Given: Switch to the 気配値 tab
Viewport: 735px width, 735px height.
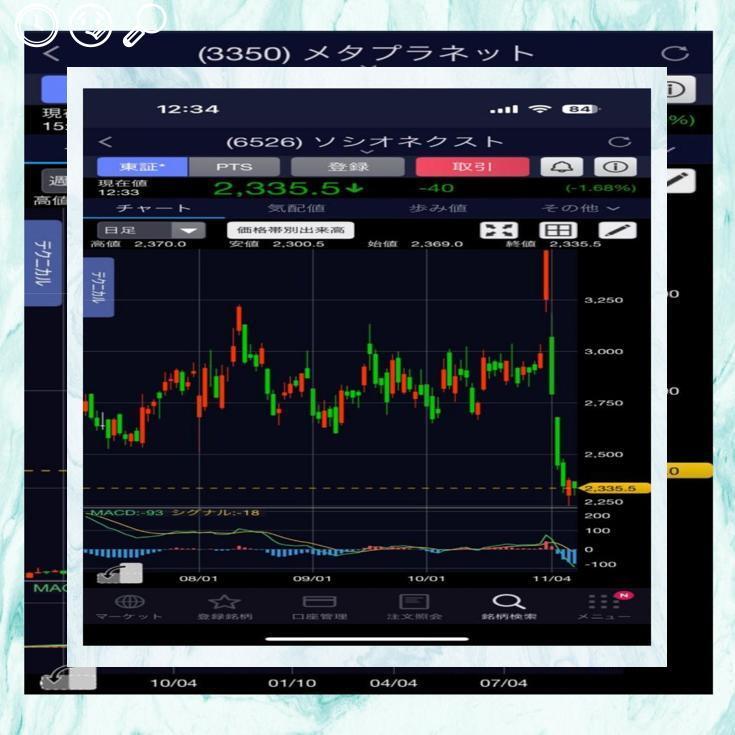Looking at the screenshot, I should tap(296, 208).
